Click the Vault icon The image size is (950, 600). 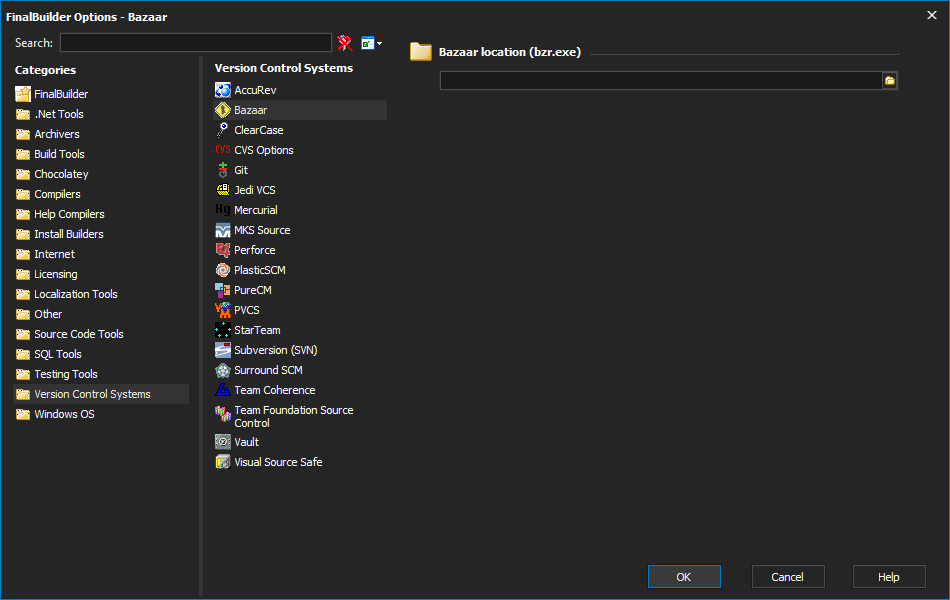point(223,442)
